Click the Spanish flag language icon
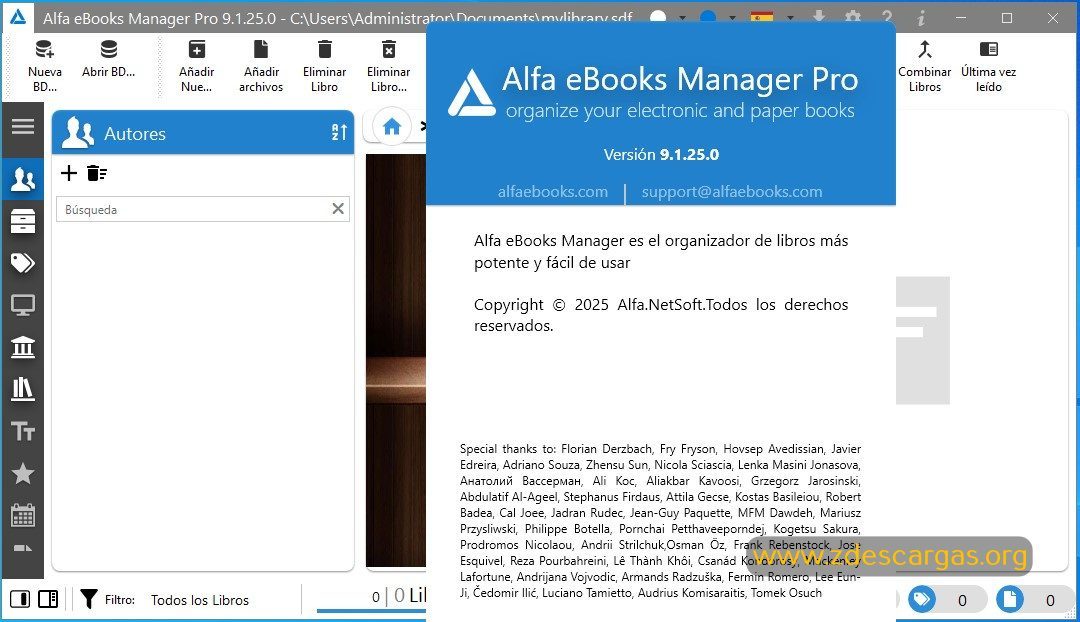 pyautogui.click(x=762, y=18)
